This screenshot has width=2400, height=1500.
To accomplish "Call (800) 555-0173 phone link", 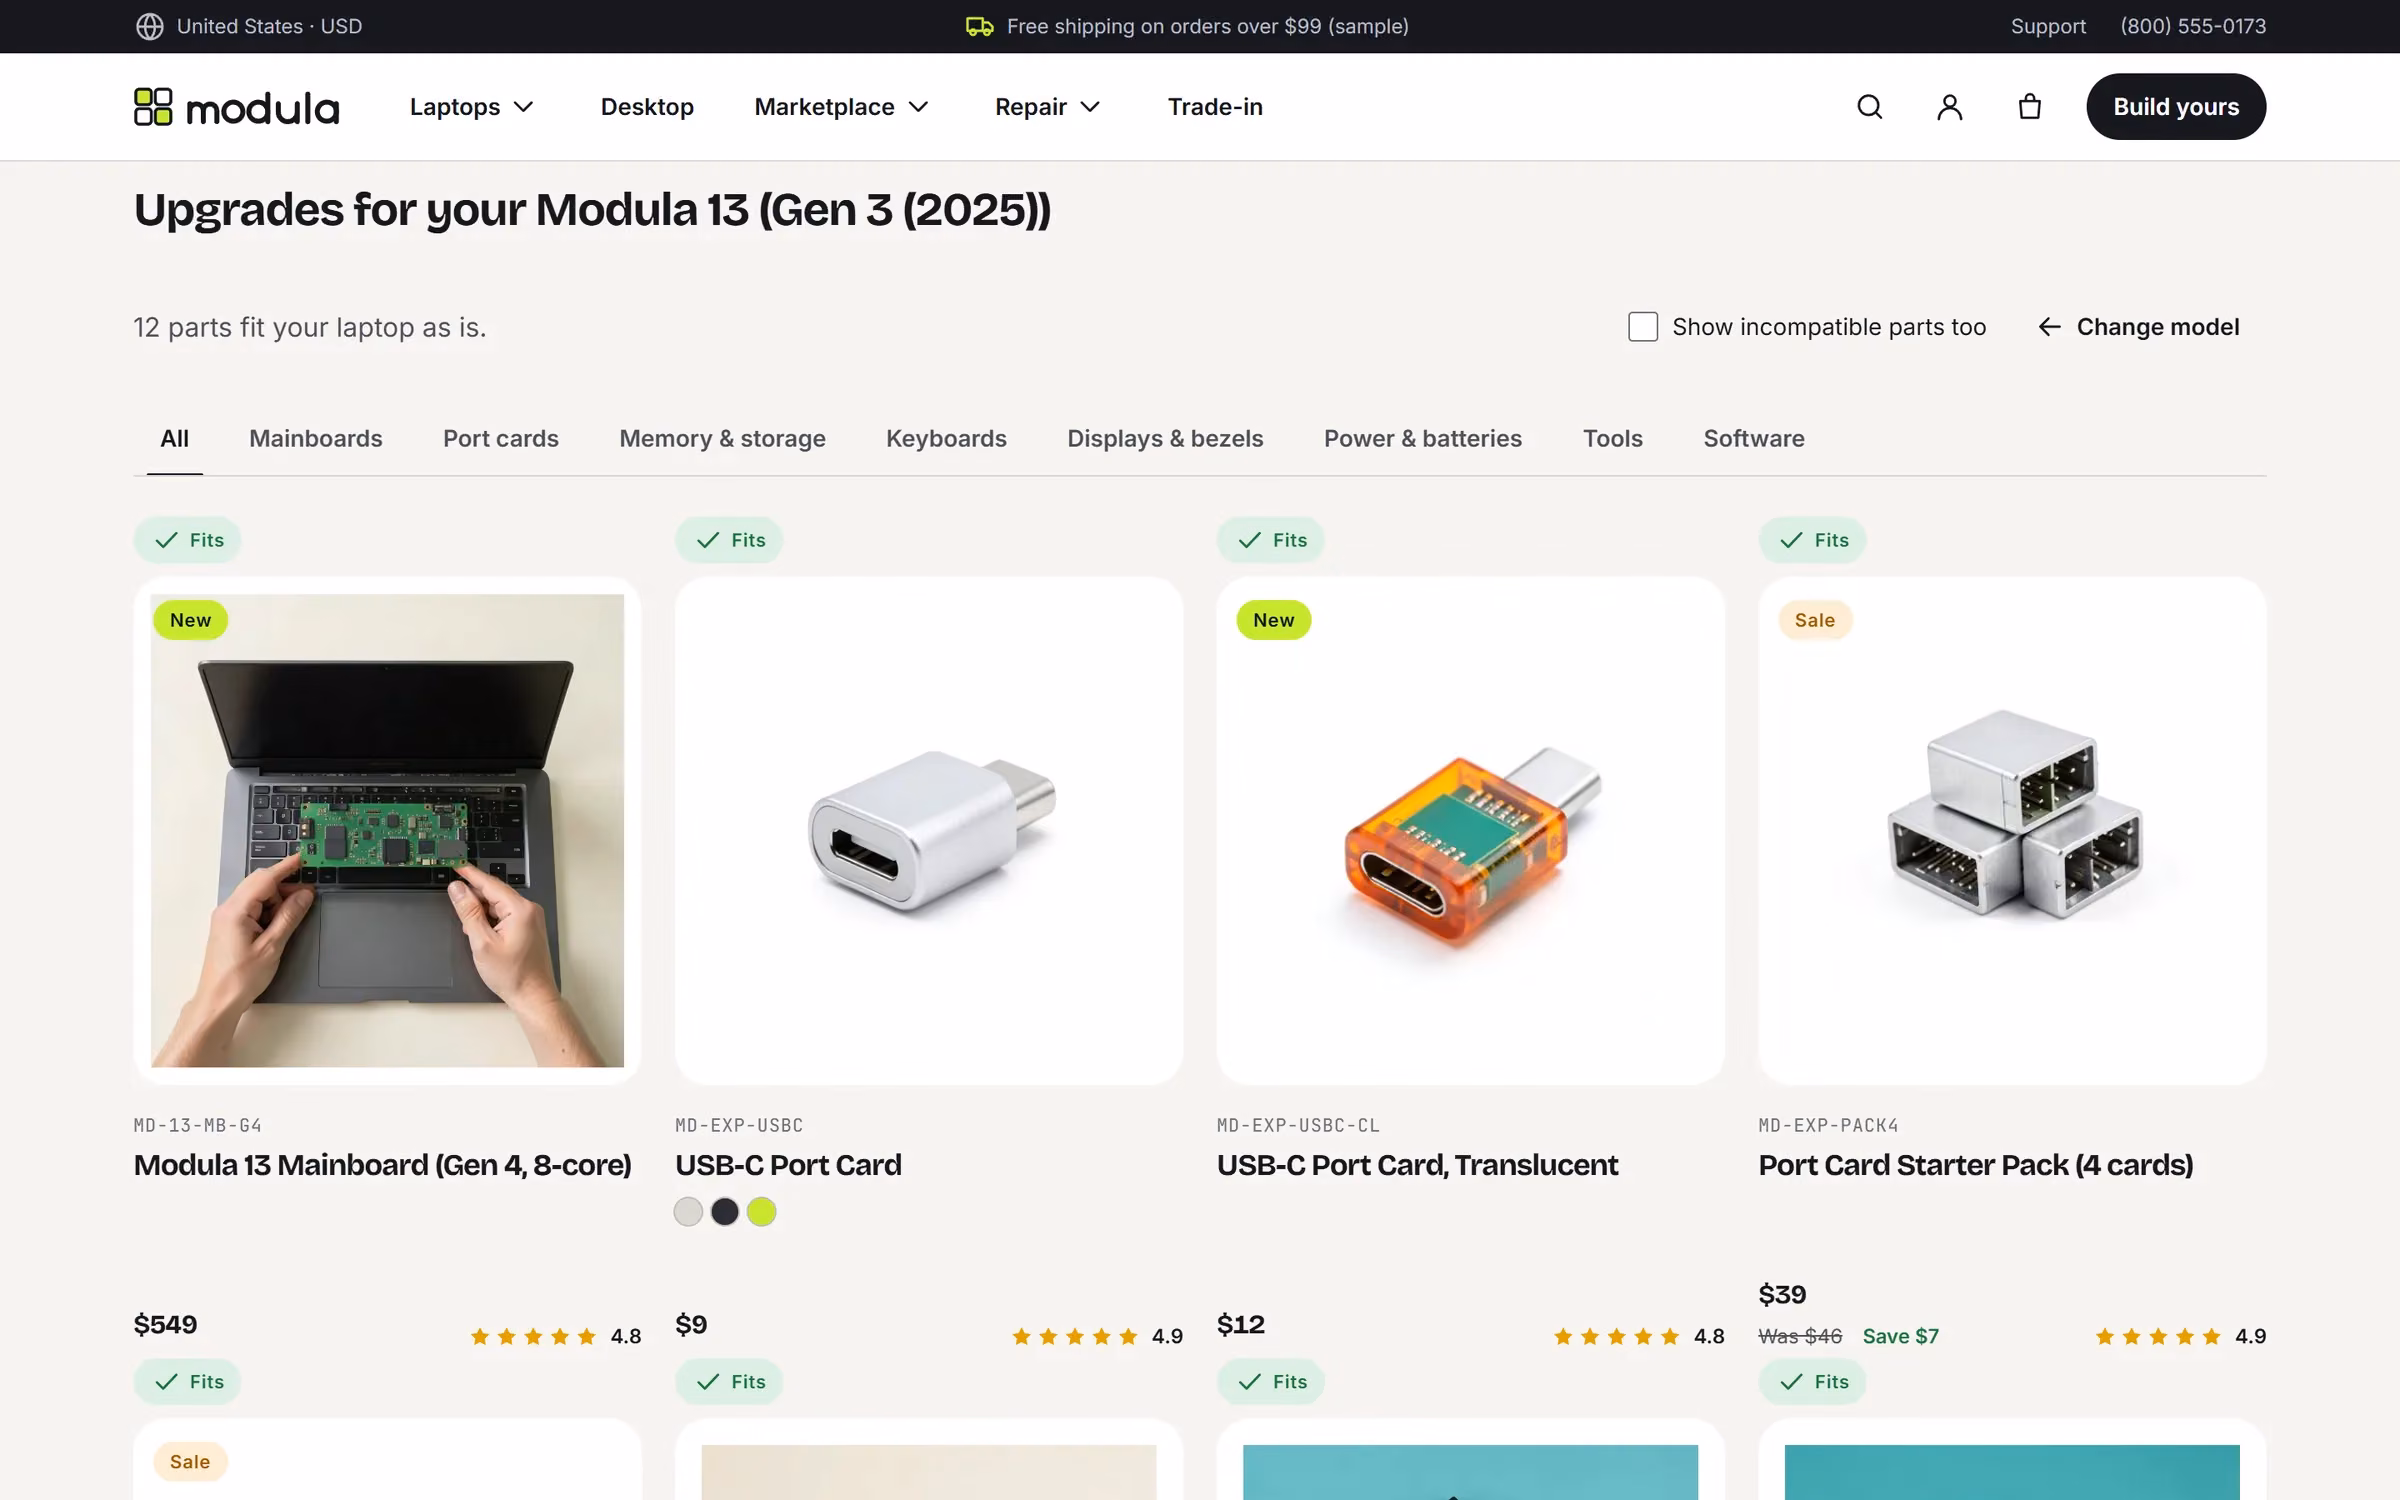I will coord(2193,26).
